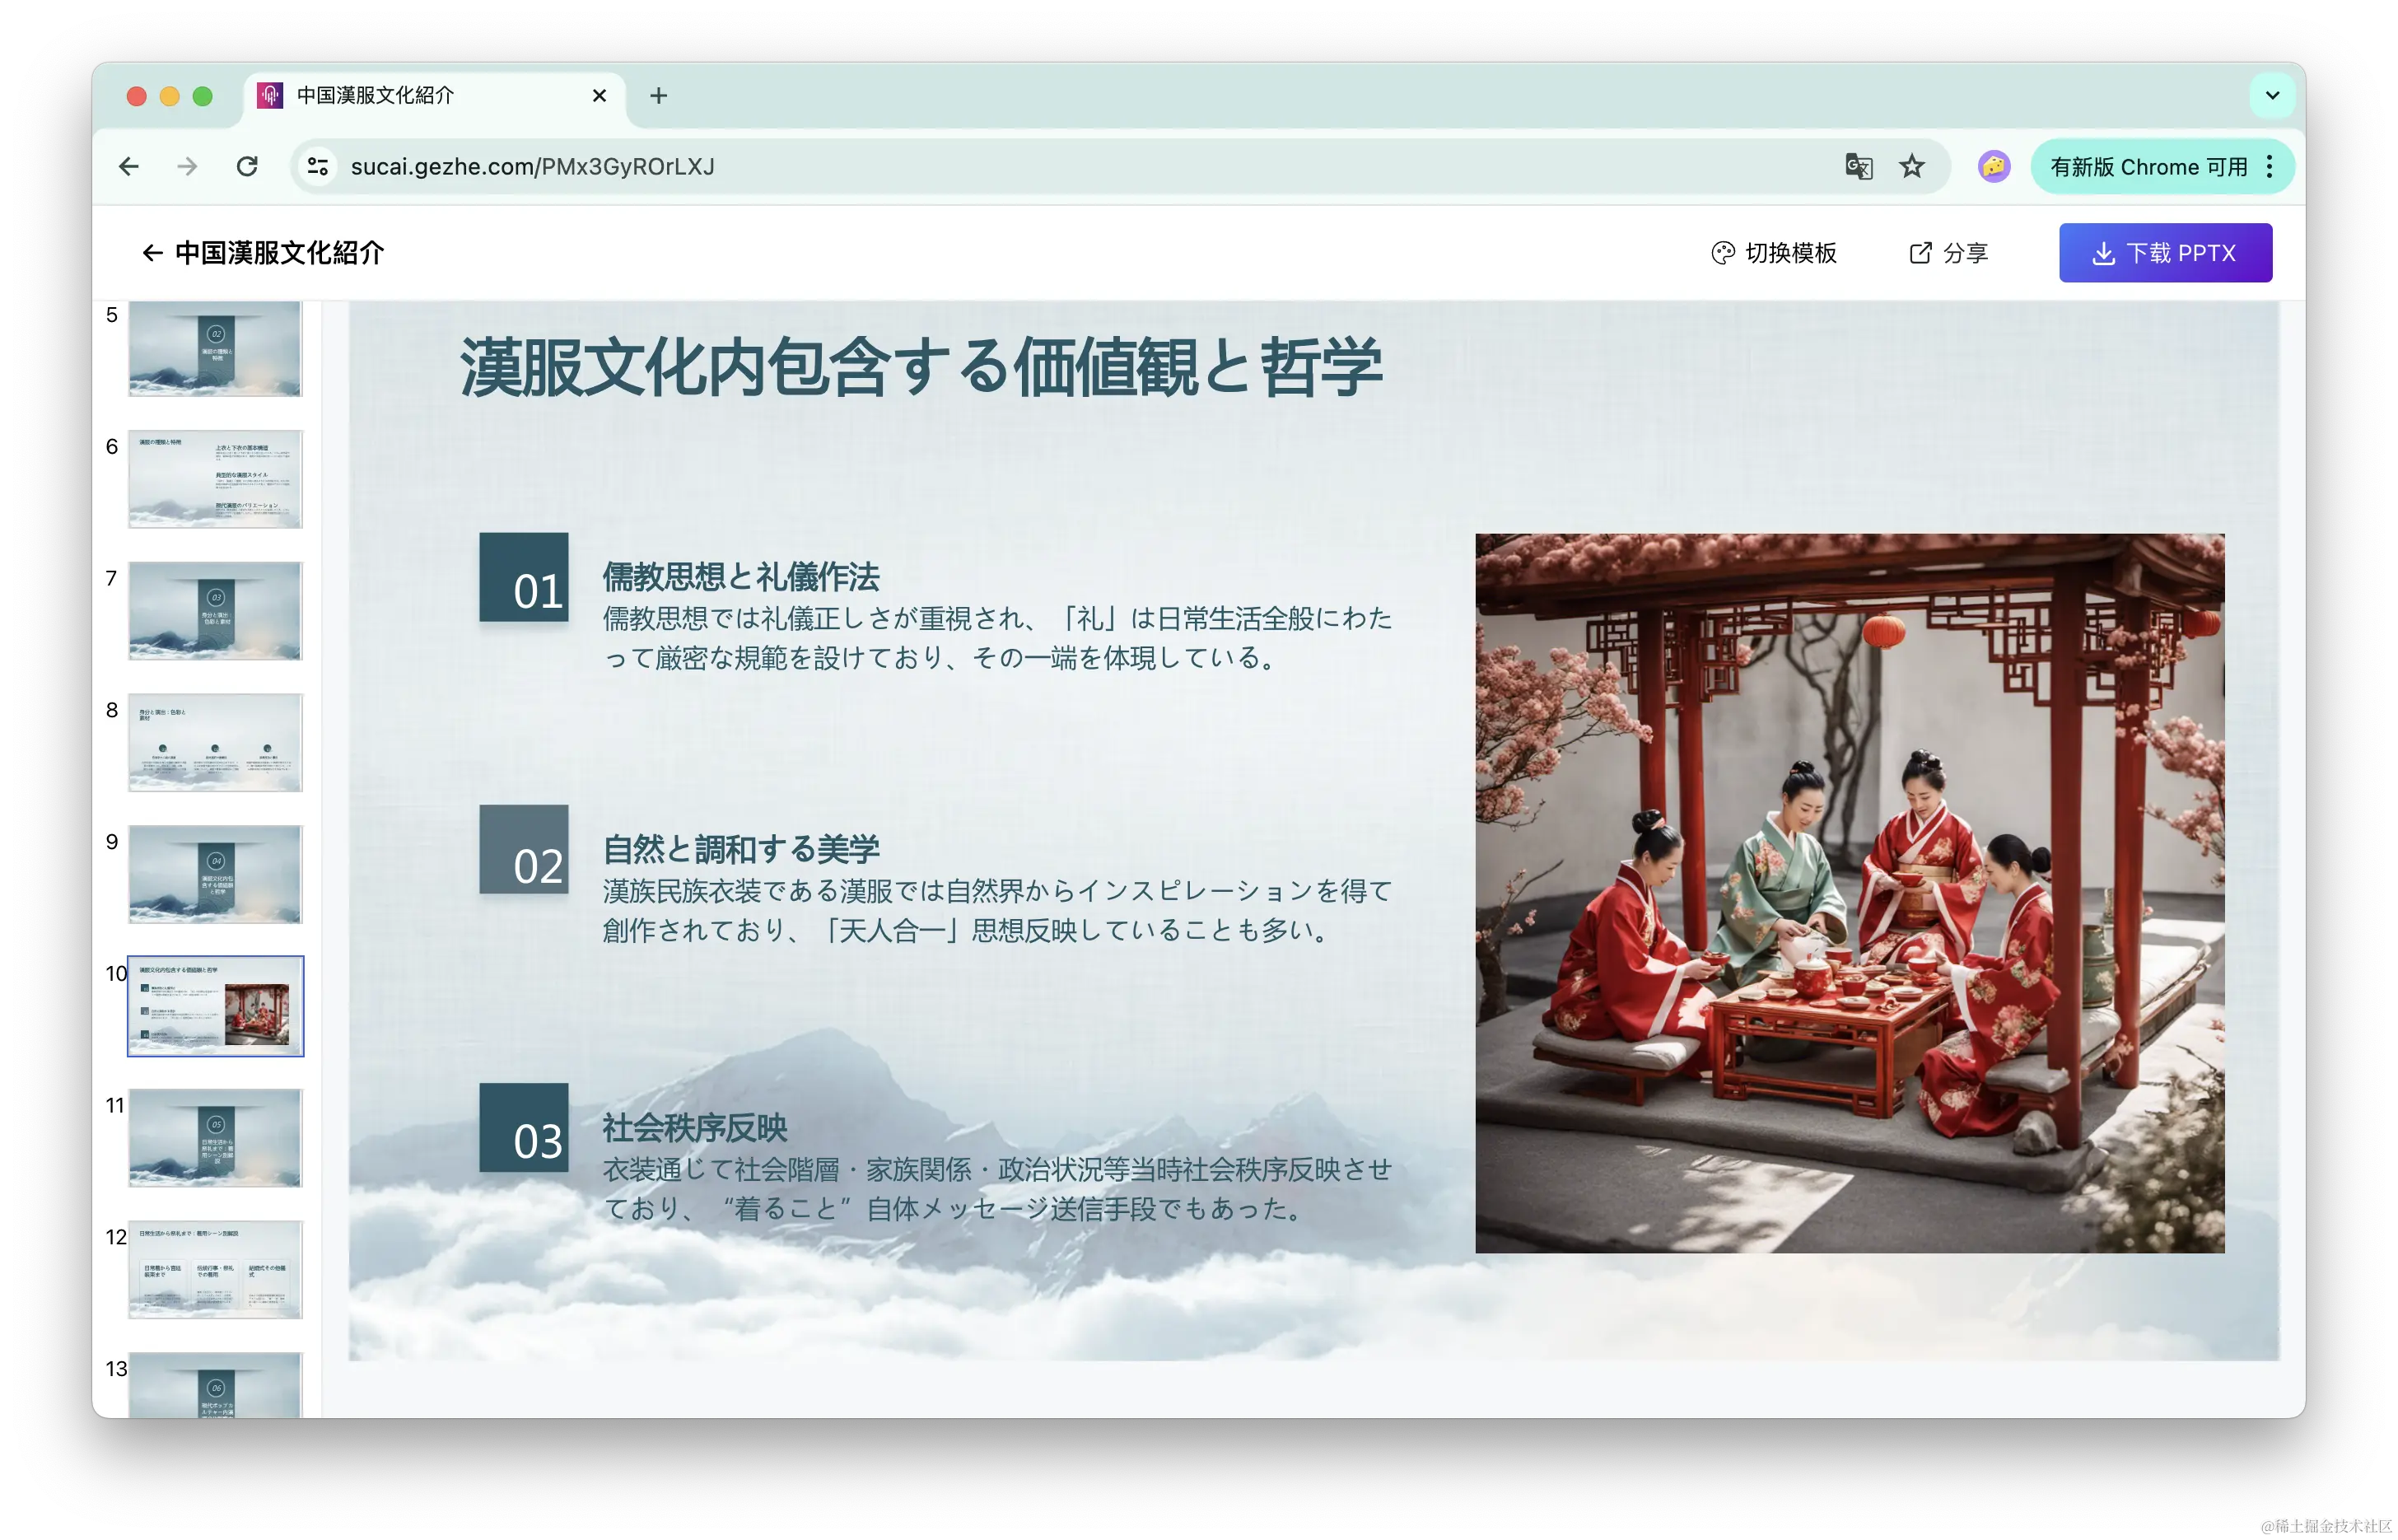Select slide 12 thumbnail
2398x1540 pixels.
[215, 1269]
